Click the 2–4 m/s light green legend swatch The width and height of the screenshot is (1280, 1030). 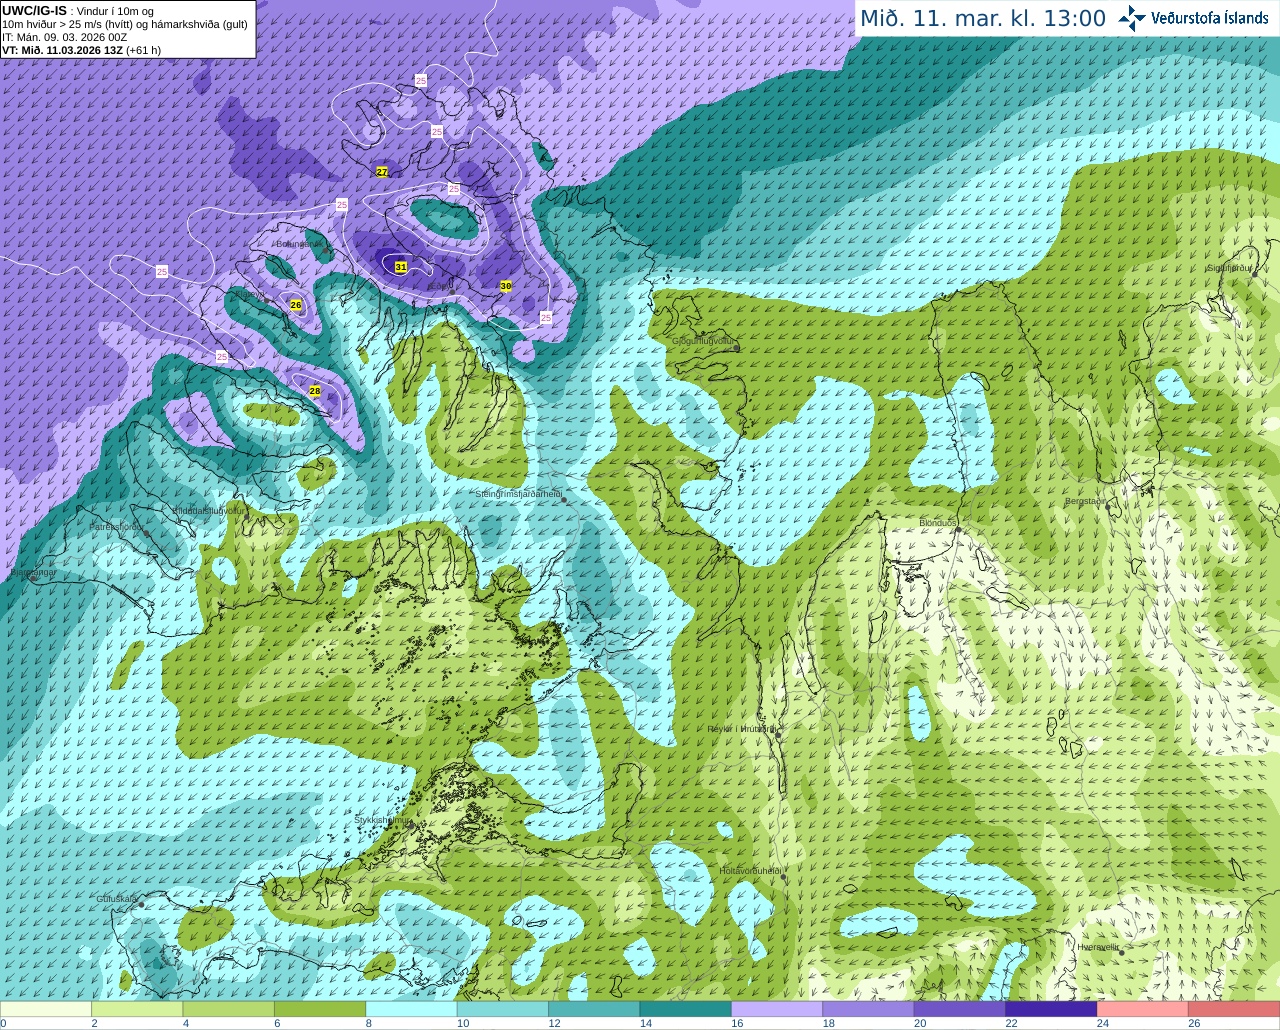click(137, 1009)
